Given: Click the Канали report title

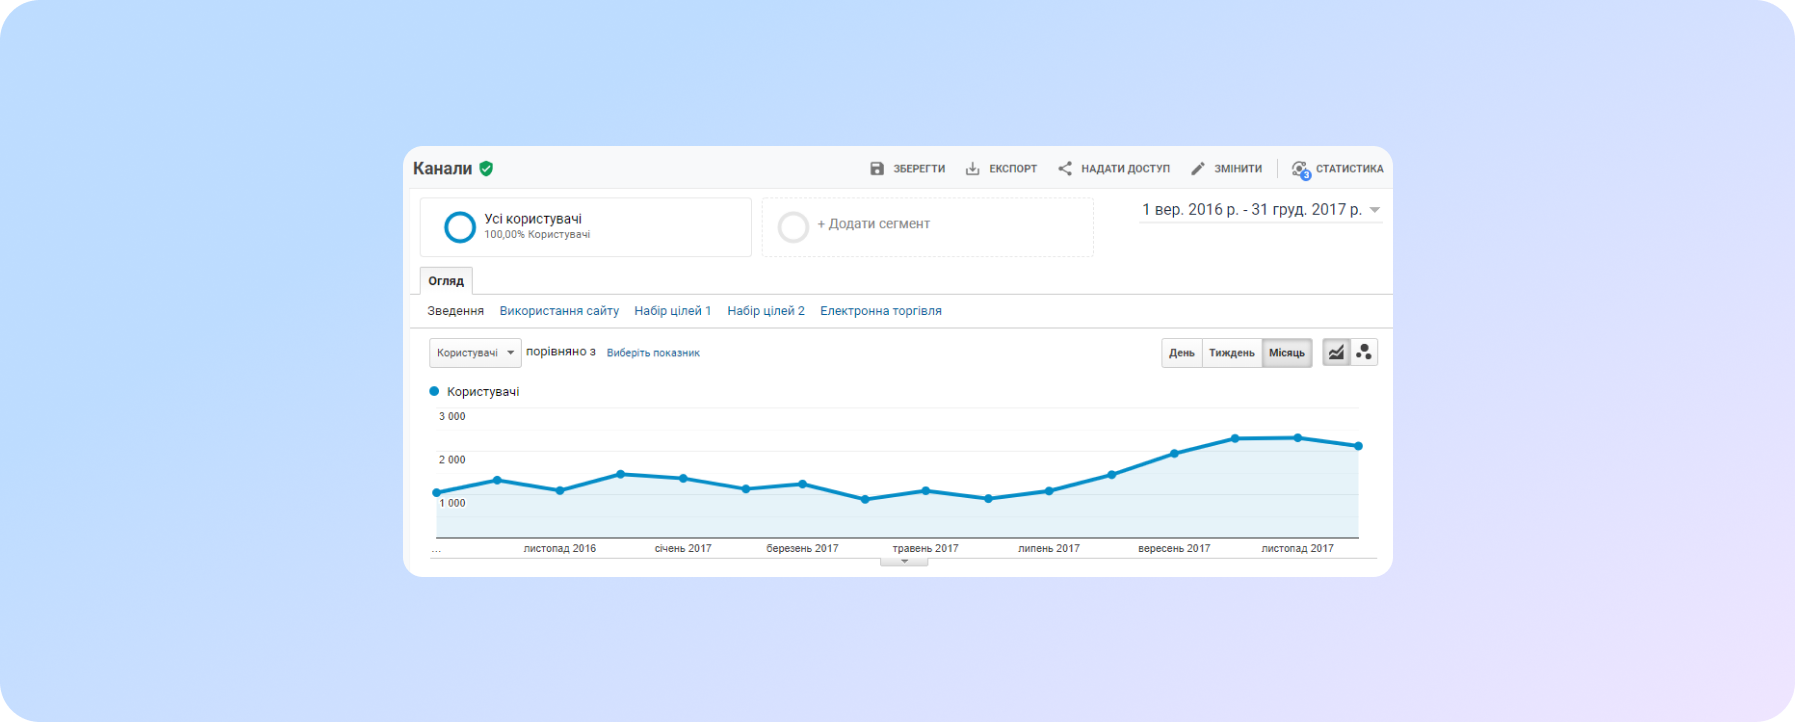Looking at the screenshot, I should pyautogui.click(x=442, y=168).
